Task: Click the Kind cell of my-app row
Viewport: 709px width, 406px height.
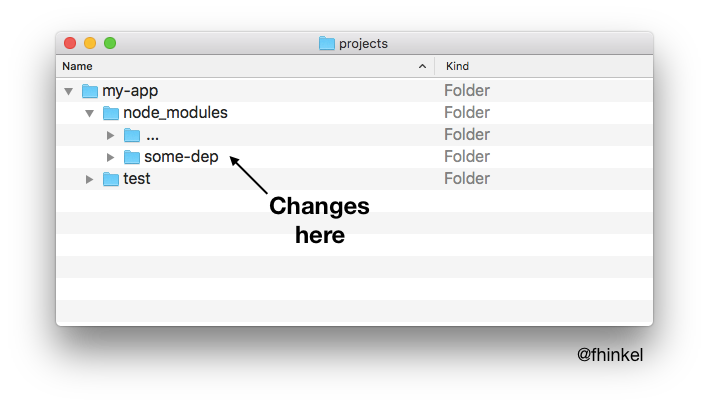Action: (x=467, y=90)
